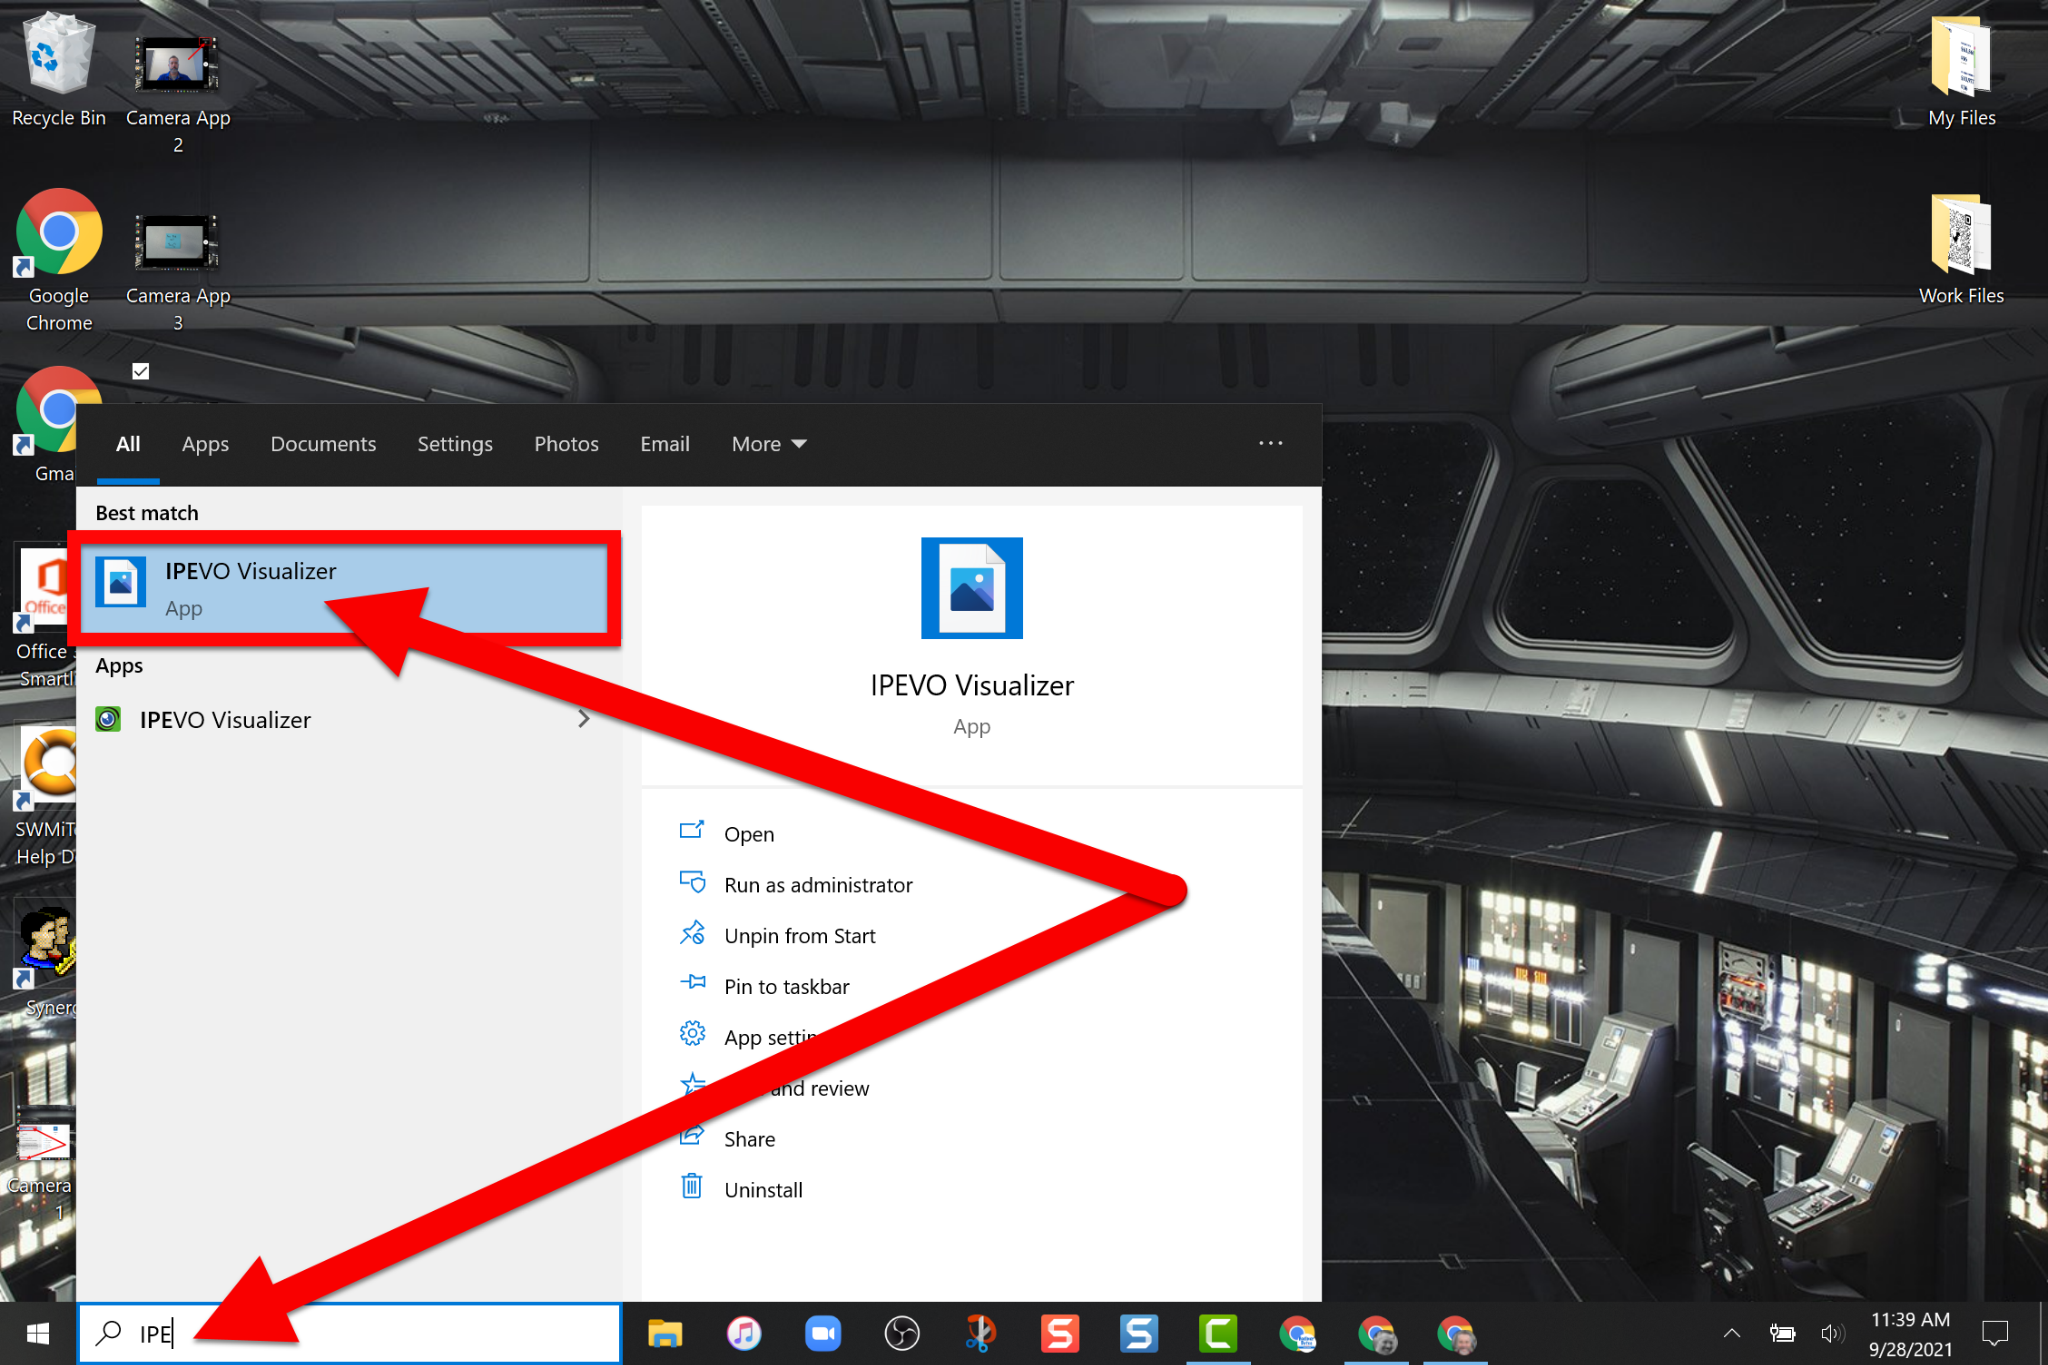Open Google Chrome desktop shortcut
Screen dimensions: 2048x1365
tap(58, 260)
